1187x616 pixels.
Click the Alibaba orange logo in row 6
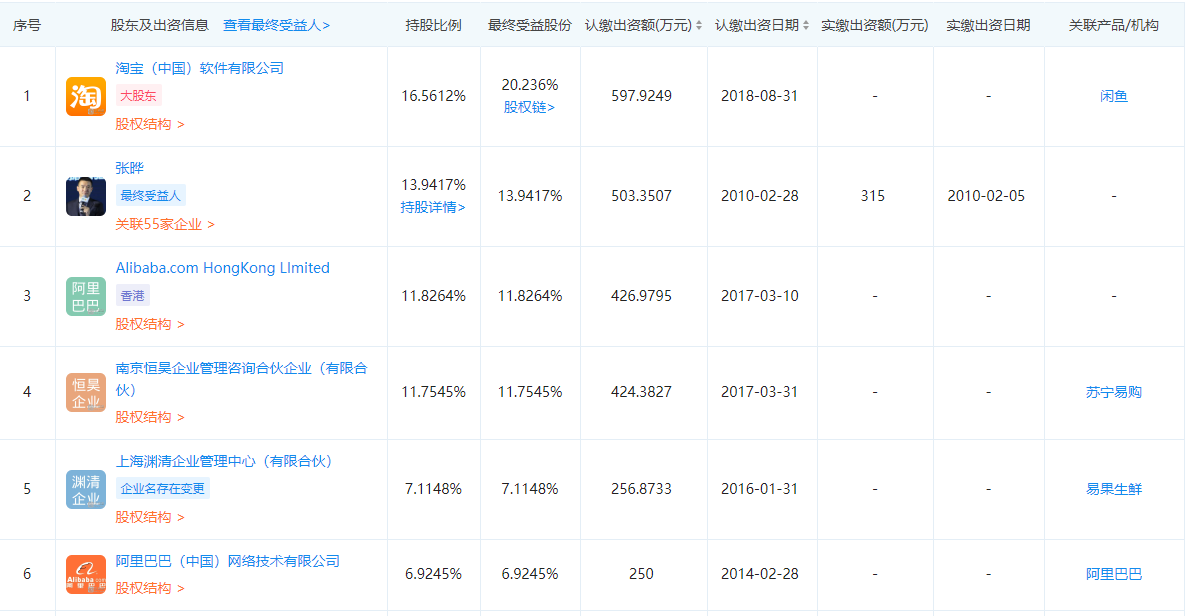coord(86,574)
